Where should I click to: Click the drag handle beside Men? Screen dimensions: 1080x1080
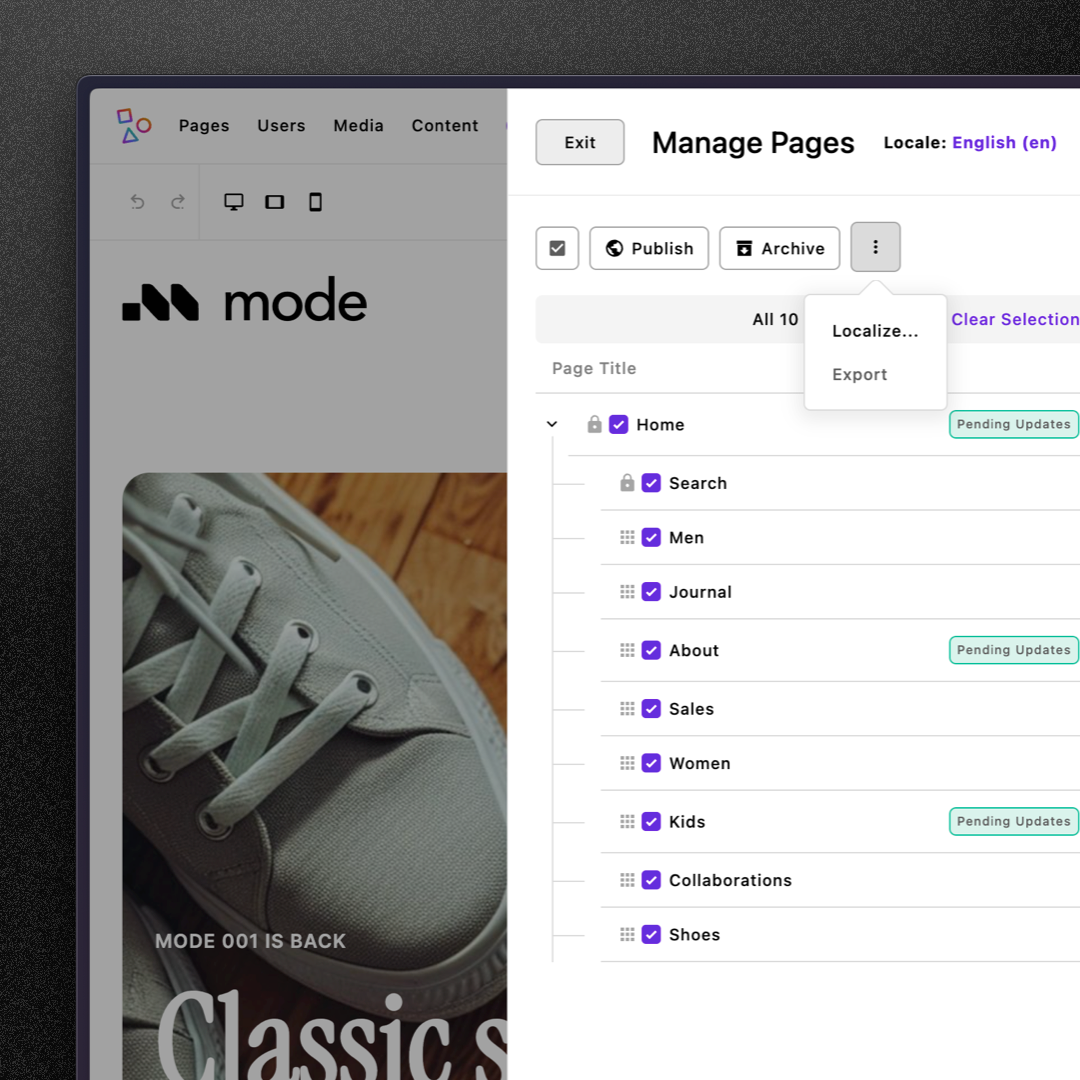[x=627, y=537]
